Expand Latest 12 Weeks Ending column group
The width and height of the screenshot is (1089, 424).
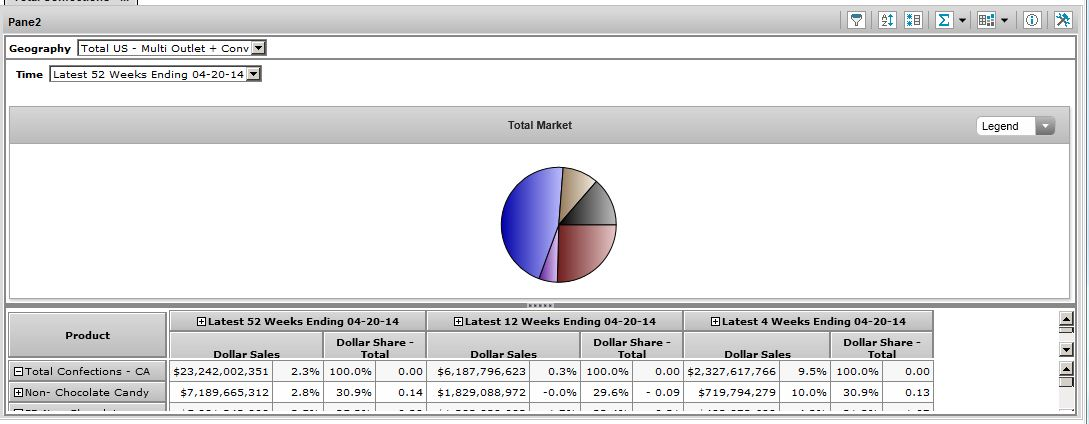pos(459,321)
